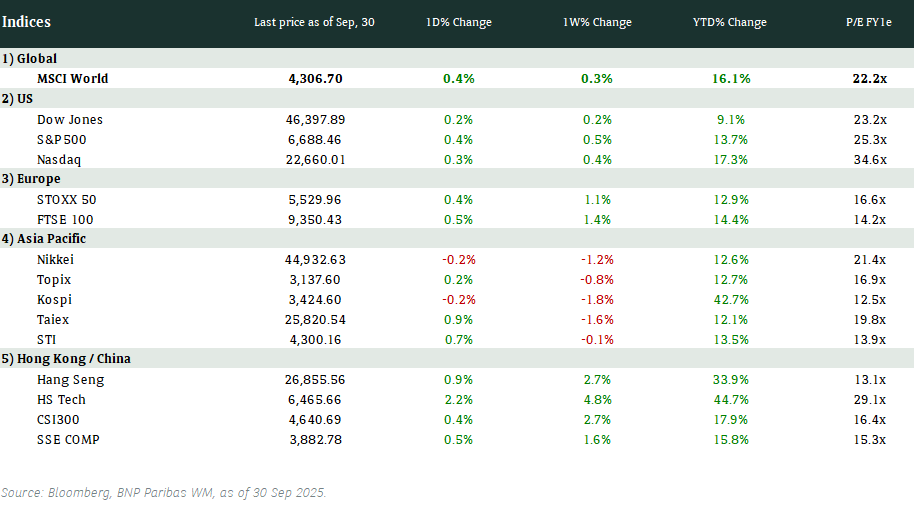Screen dimensions: 914x520
Task: Click the Bloomberg source footnote text
Action: 164,493
